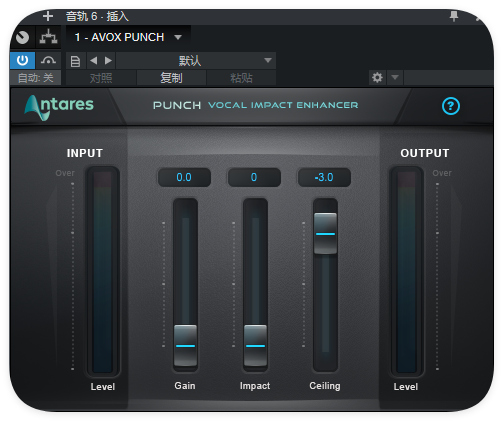503x421 pixels.
Task: Click the 粘贴 paste button
Action: click(241, 78)
